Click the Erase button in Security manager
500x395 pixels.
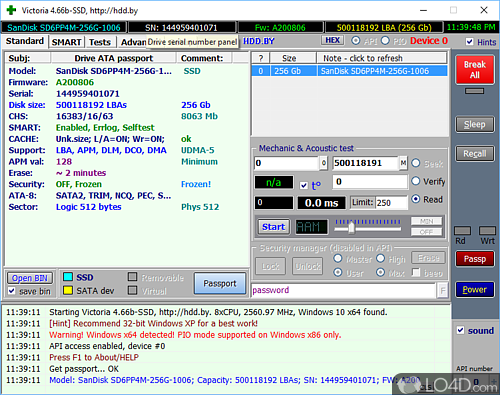(x=429, y=258)
